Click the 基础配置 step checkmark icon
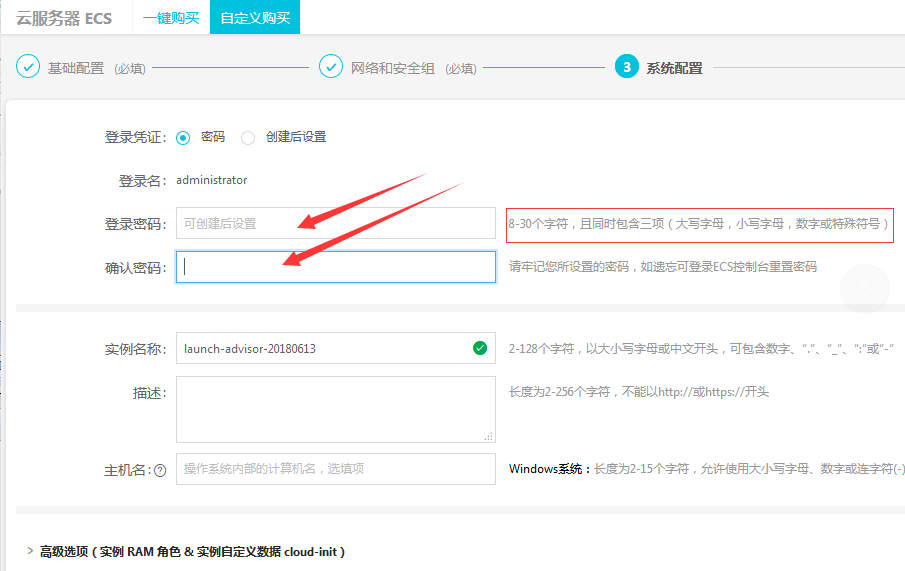 coord(28,67)
